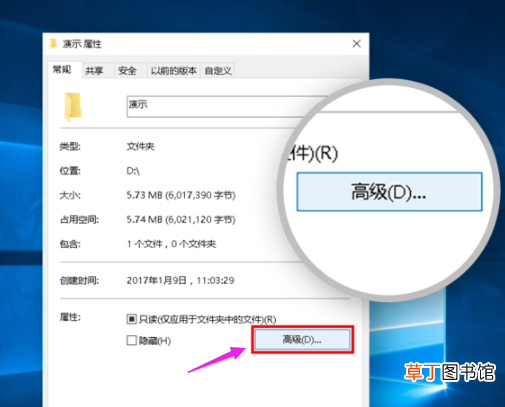505x407 pixels.
Task: Open the 安全 tab
Action: pyautogui.click(x=130, y=70)
